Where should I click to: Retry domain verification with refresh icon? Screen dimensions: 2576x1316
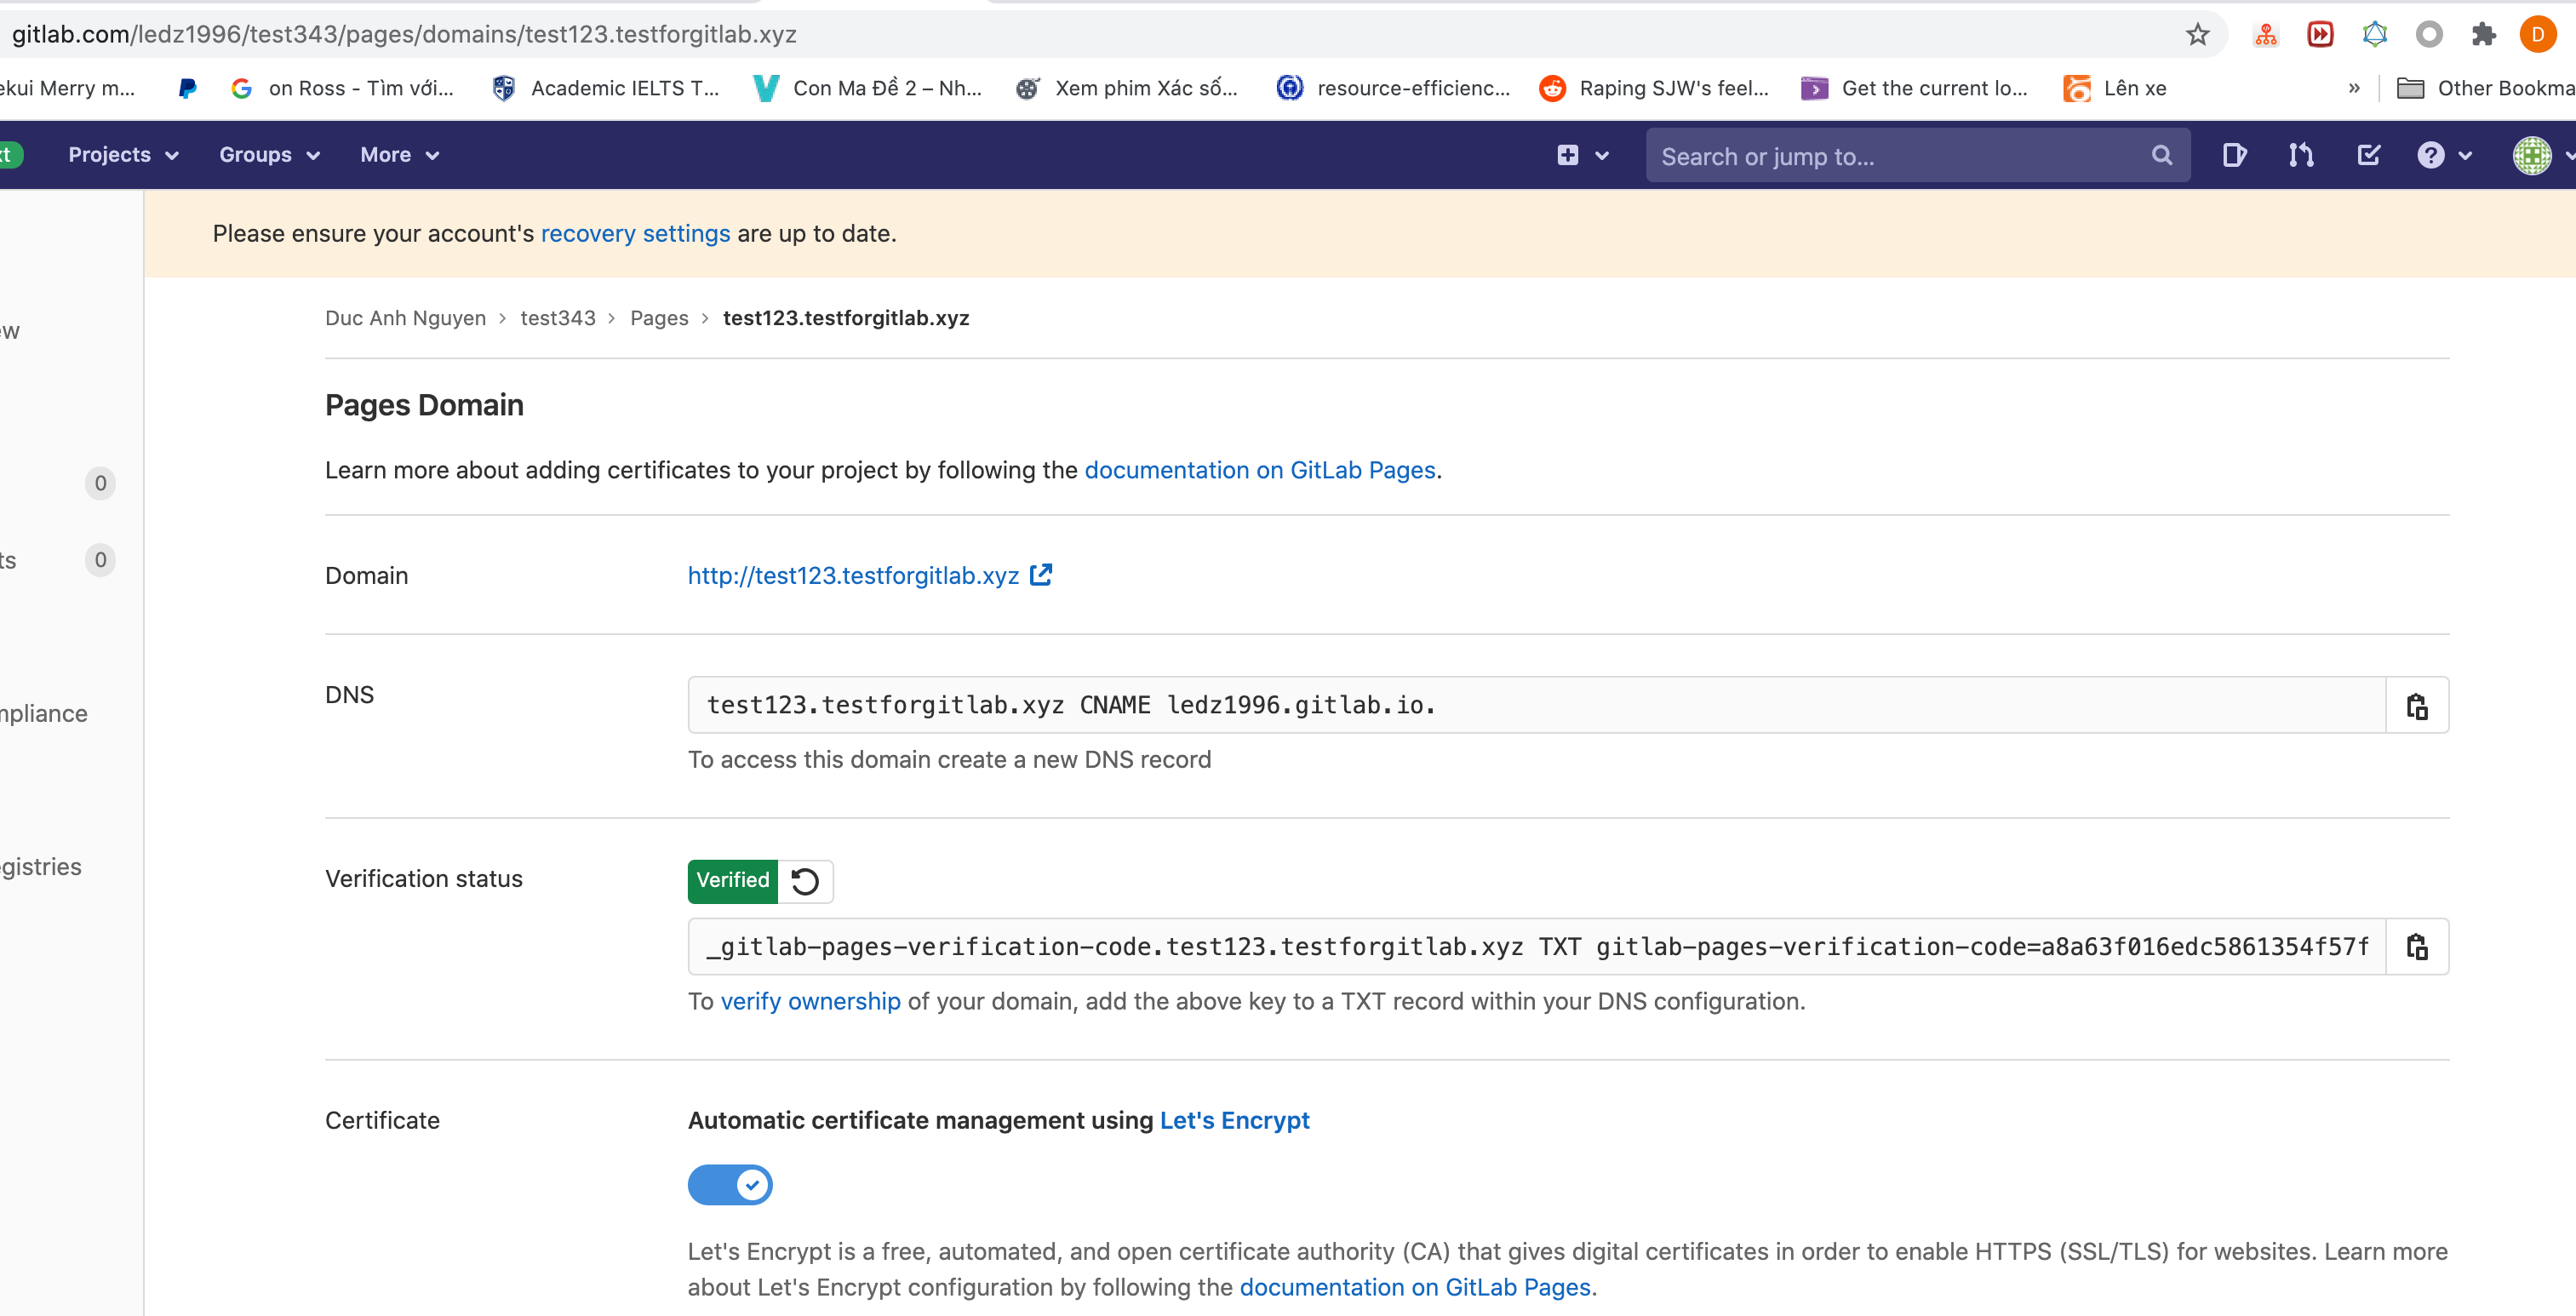(805, 881)
